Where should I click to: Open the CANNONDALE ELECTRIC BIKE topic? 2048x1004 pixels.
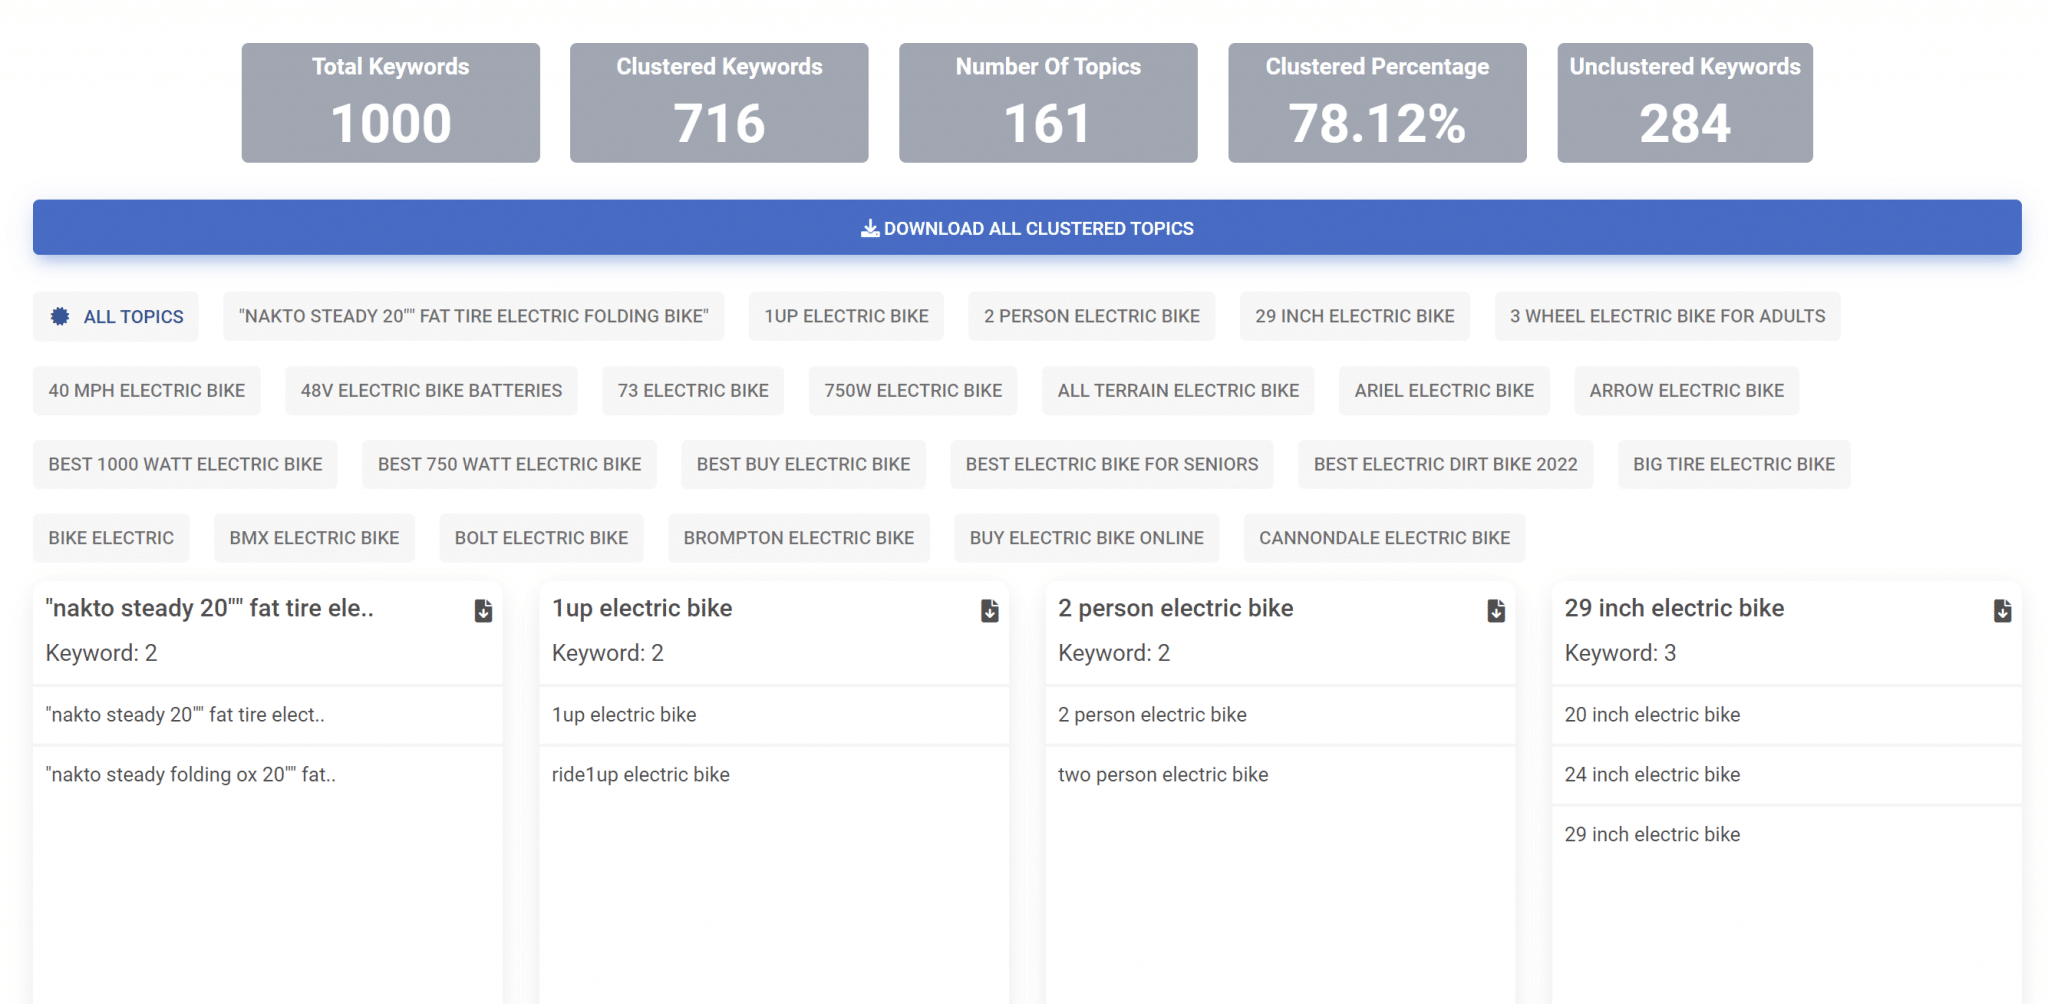coord(1384,538)
